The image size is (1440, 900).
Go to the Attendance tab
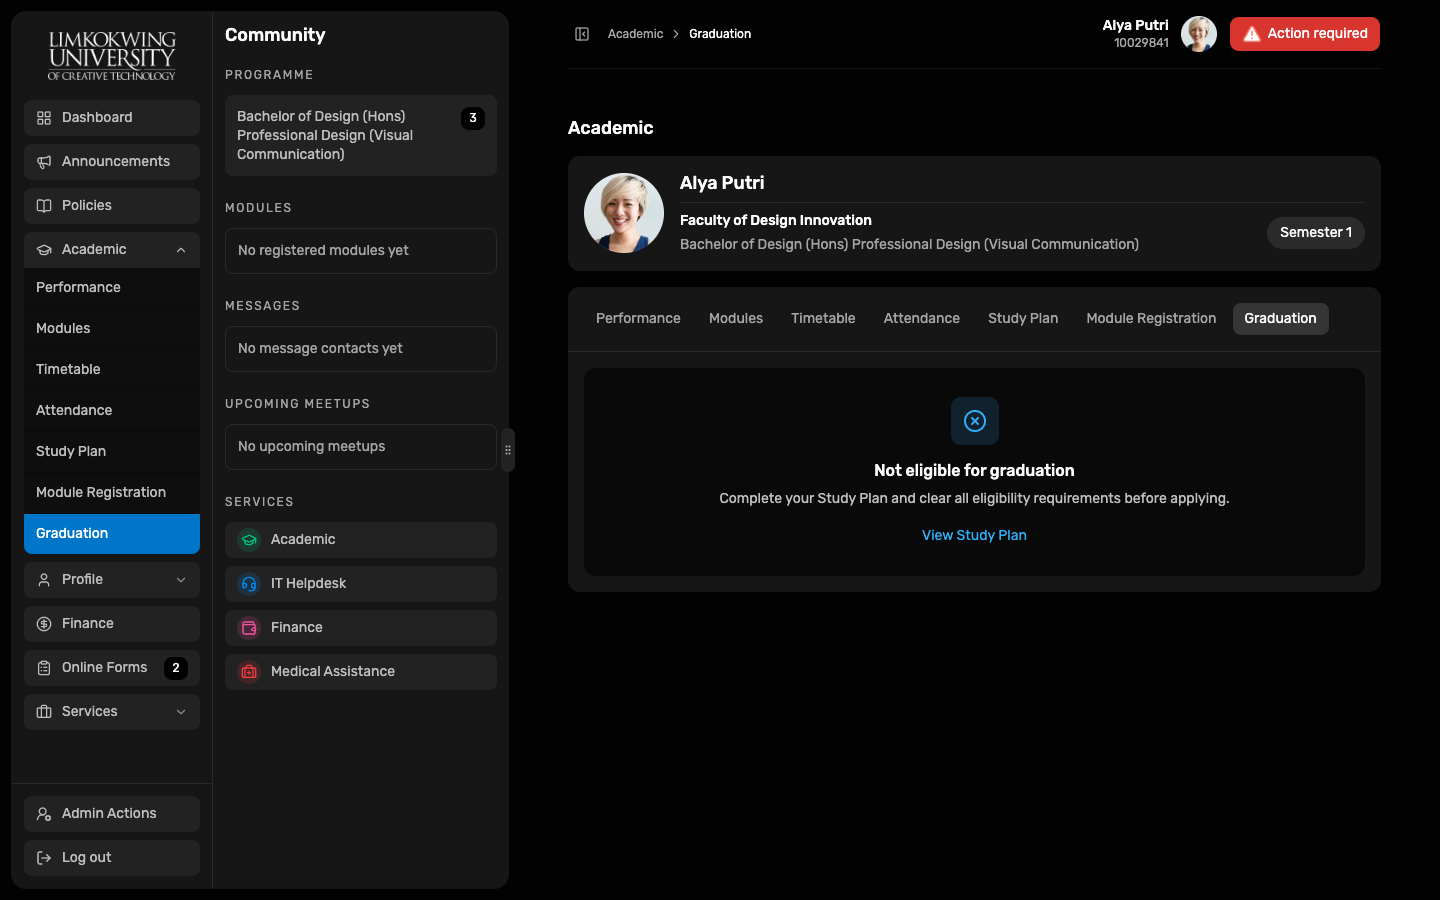coord(922,319)
